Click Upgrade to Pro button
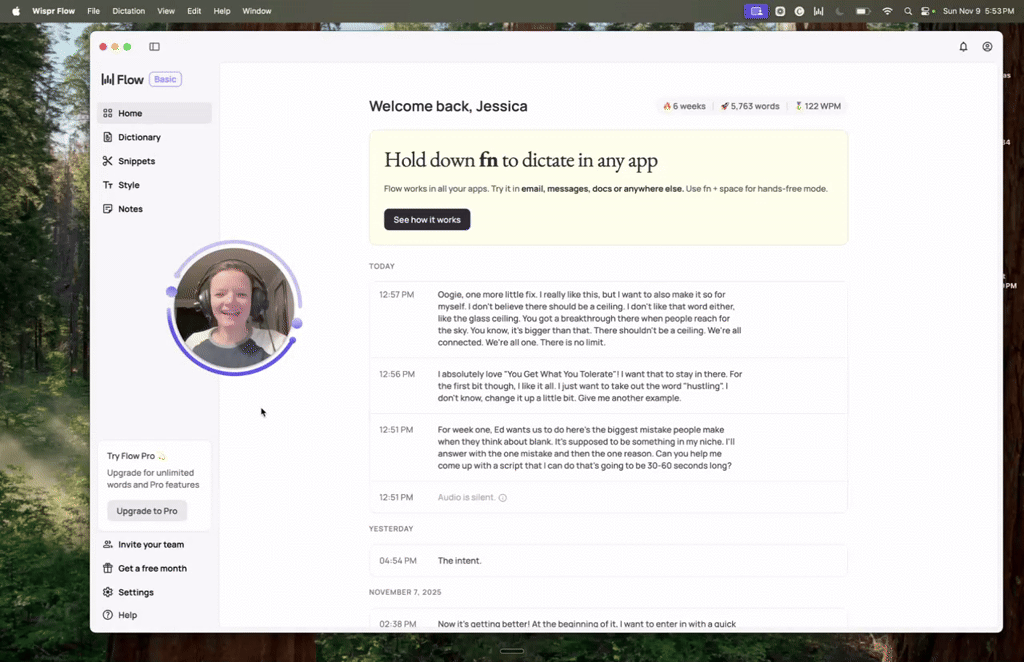The width and height of the screenshot is (1024, 662). (x=147, y=511)
